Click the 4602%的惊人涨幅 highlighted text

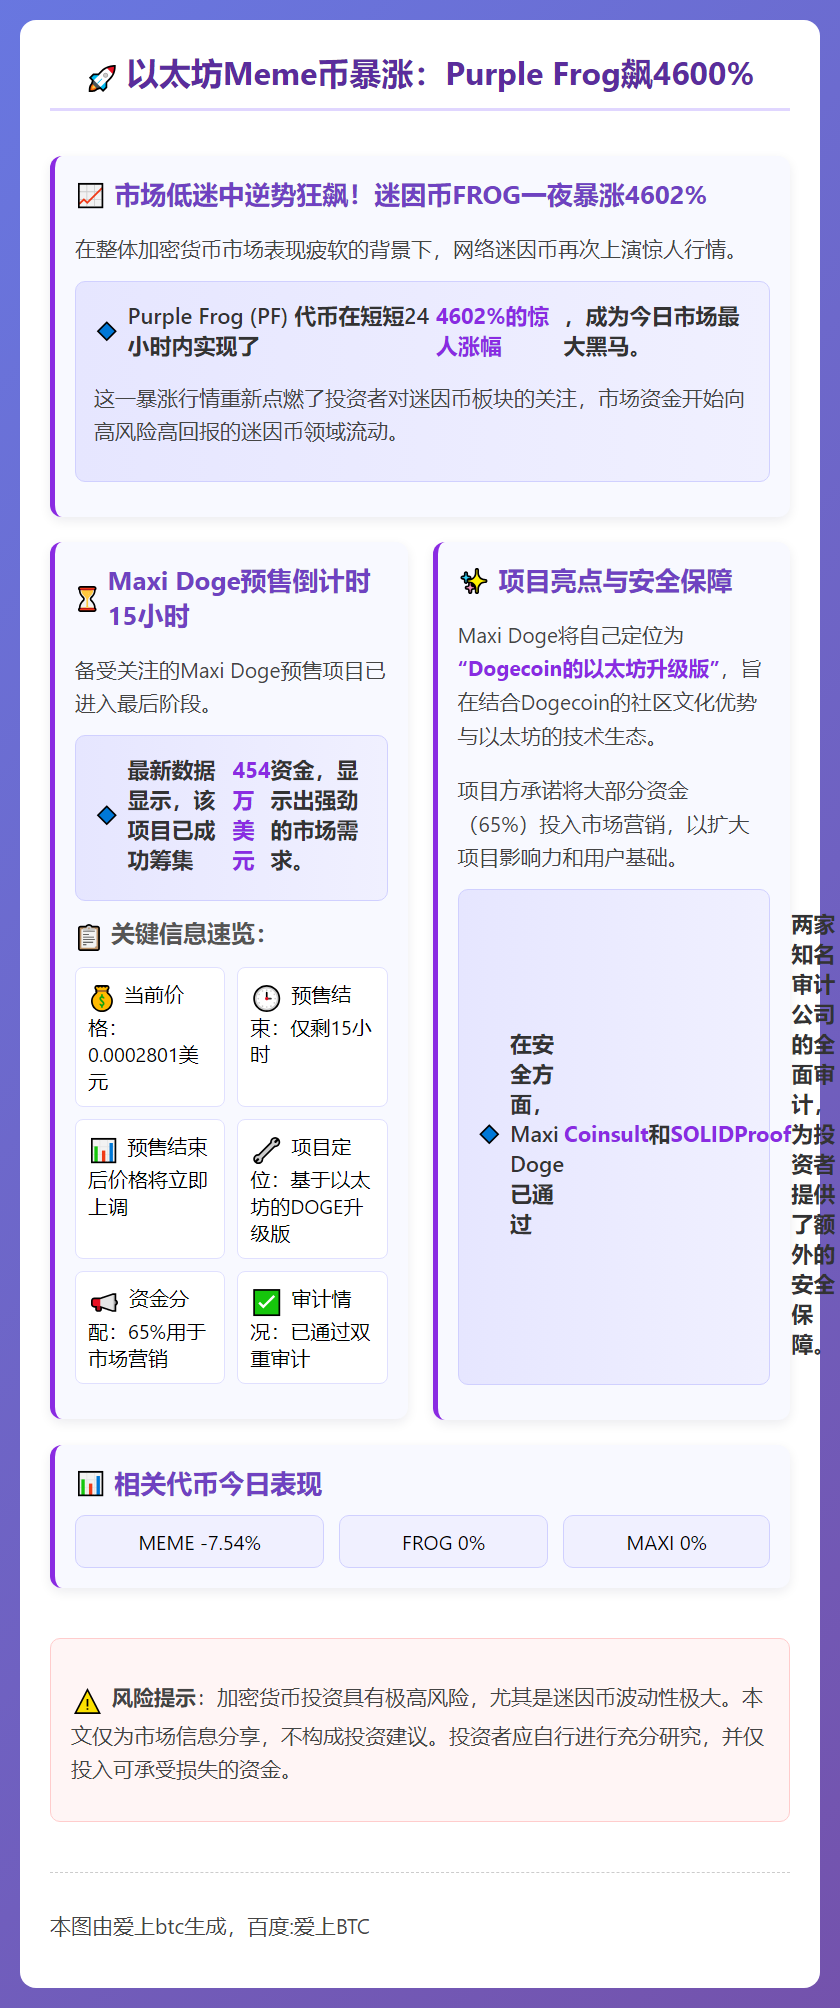(x=492, y=331)
